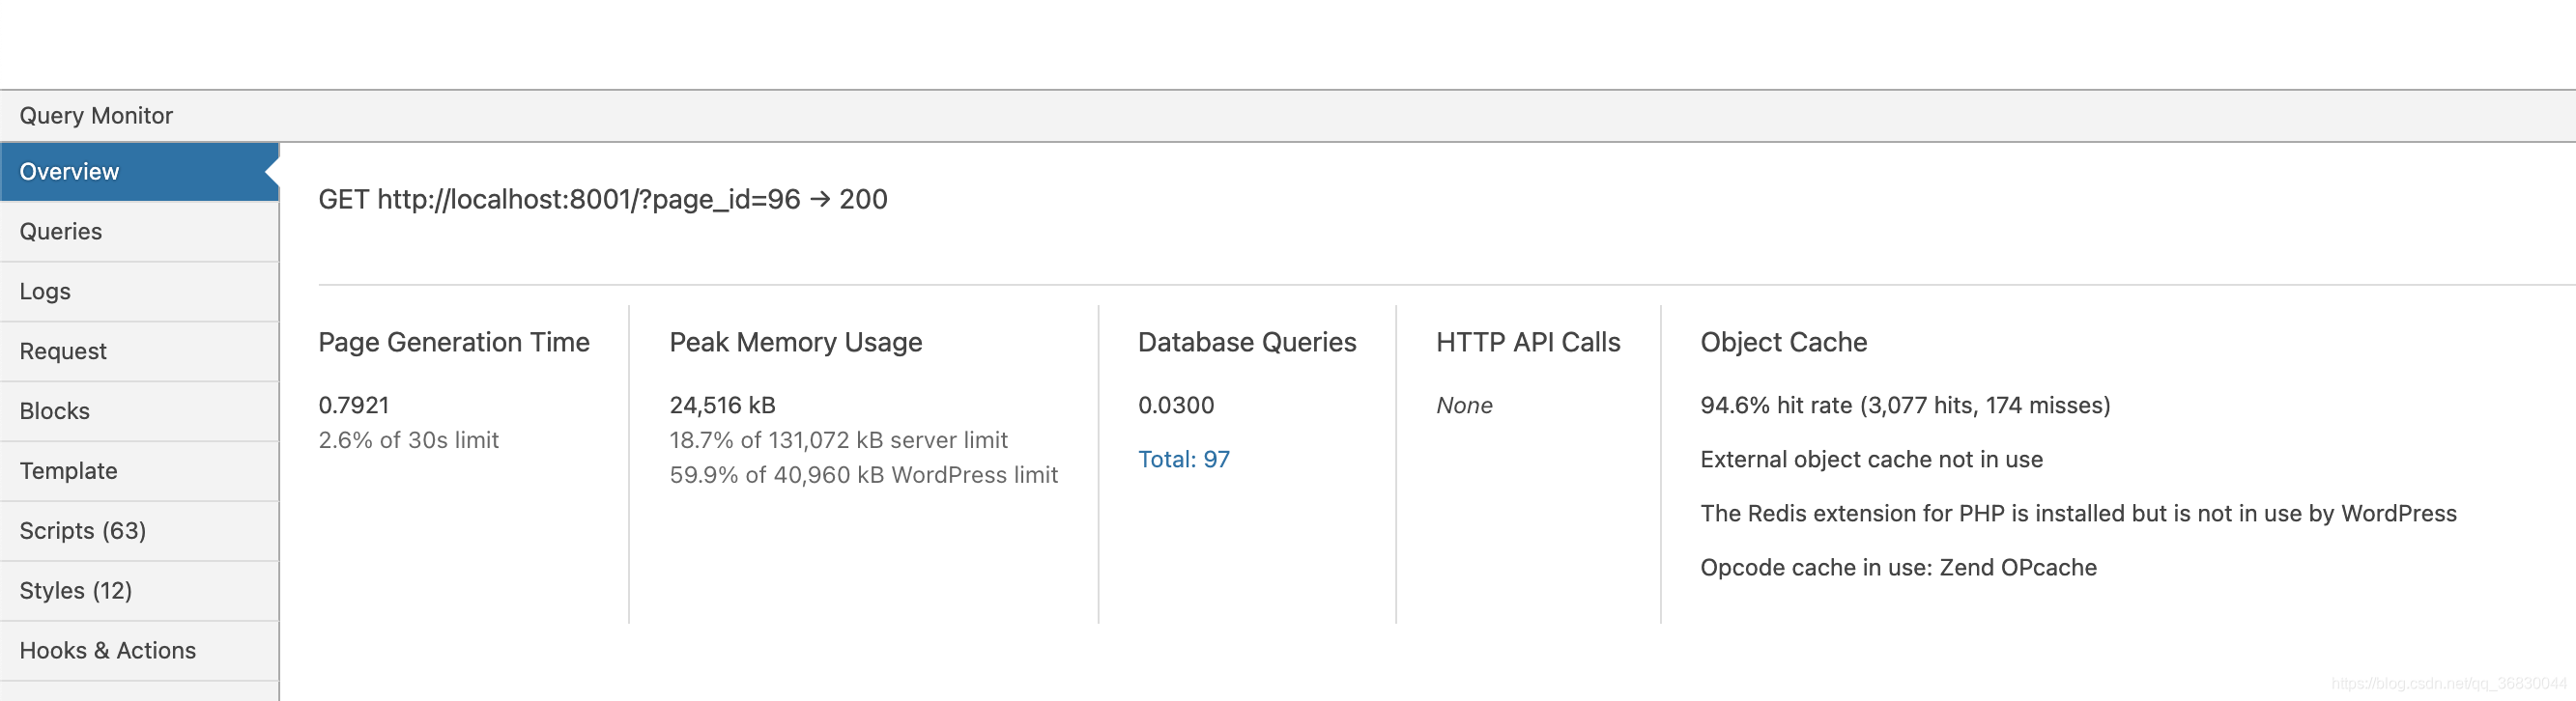Screen dimensions: 2576x701
Task: Click the GET localhost request URL line
Action: tap(602, 200)
